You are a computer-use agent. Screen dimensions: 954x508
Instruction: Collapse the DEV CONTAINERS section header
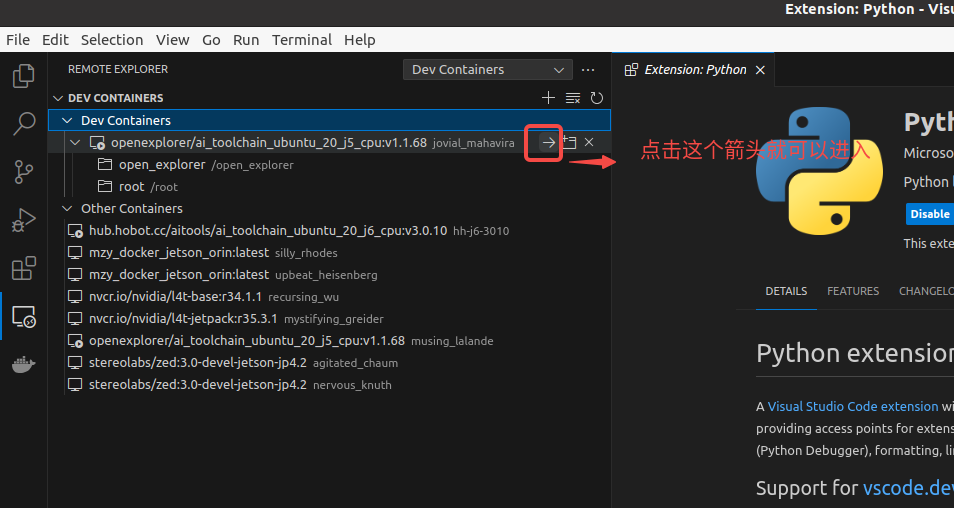coord(115,98)
